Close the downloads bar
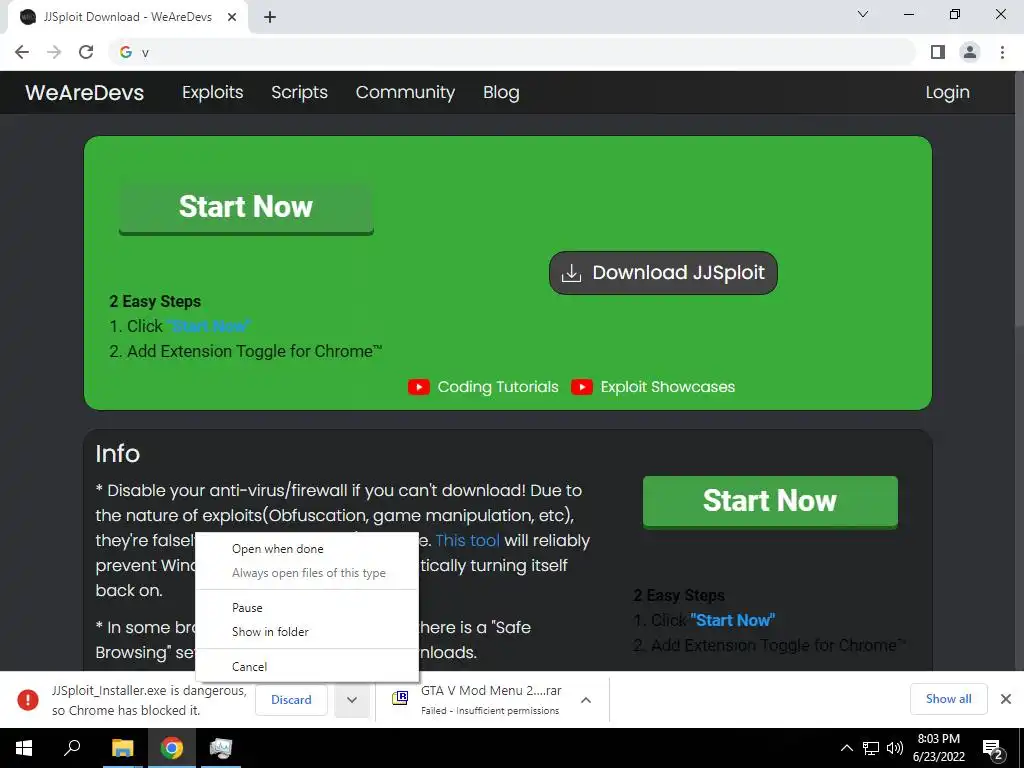The image size is (1024, 768). (x=1006, y=699)
